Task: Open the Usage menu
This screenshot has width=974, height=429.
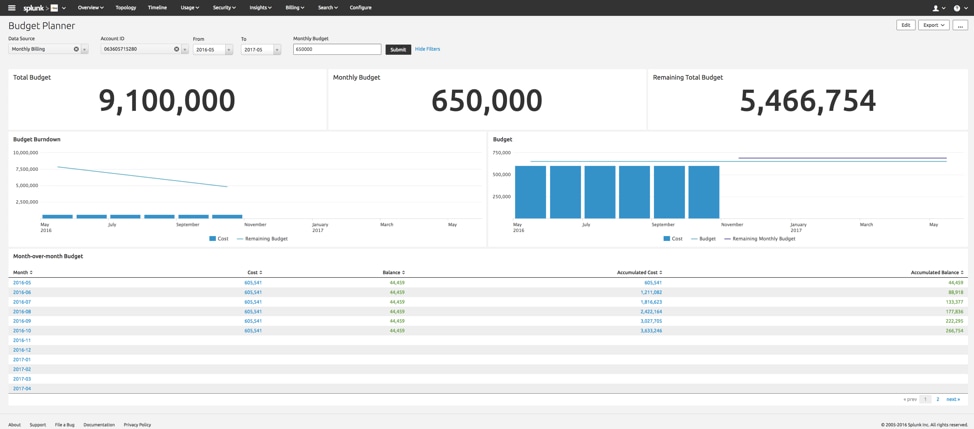Action: click(x=189, y=7)
